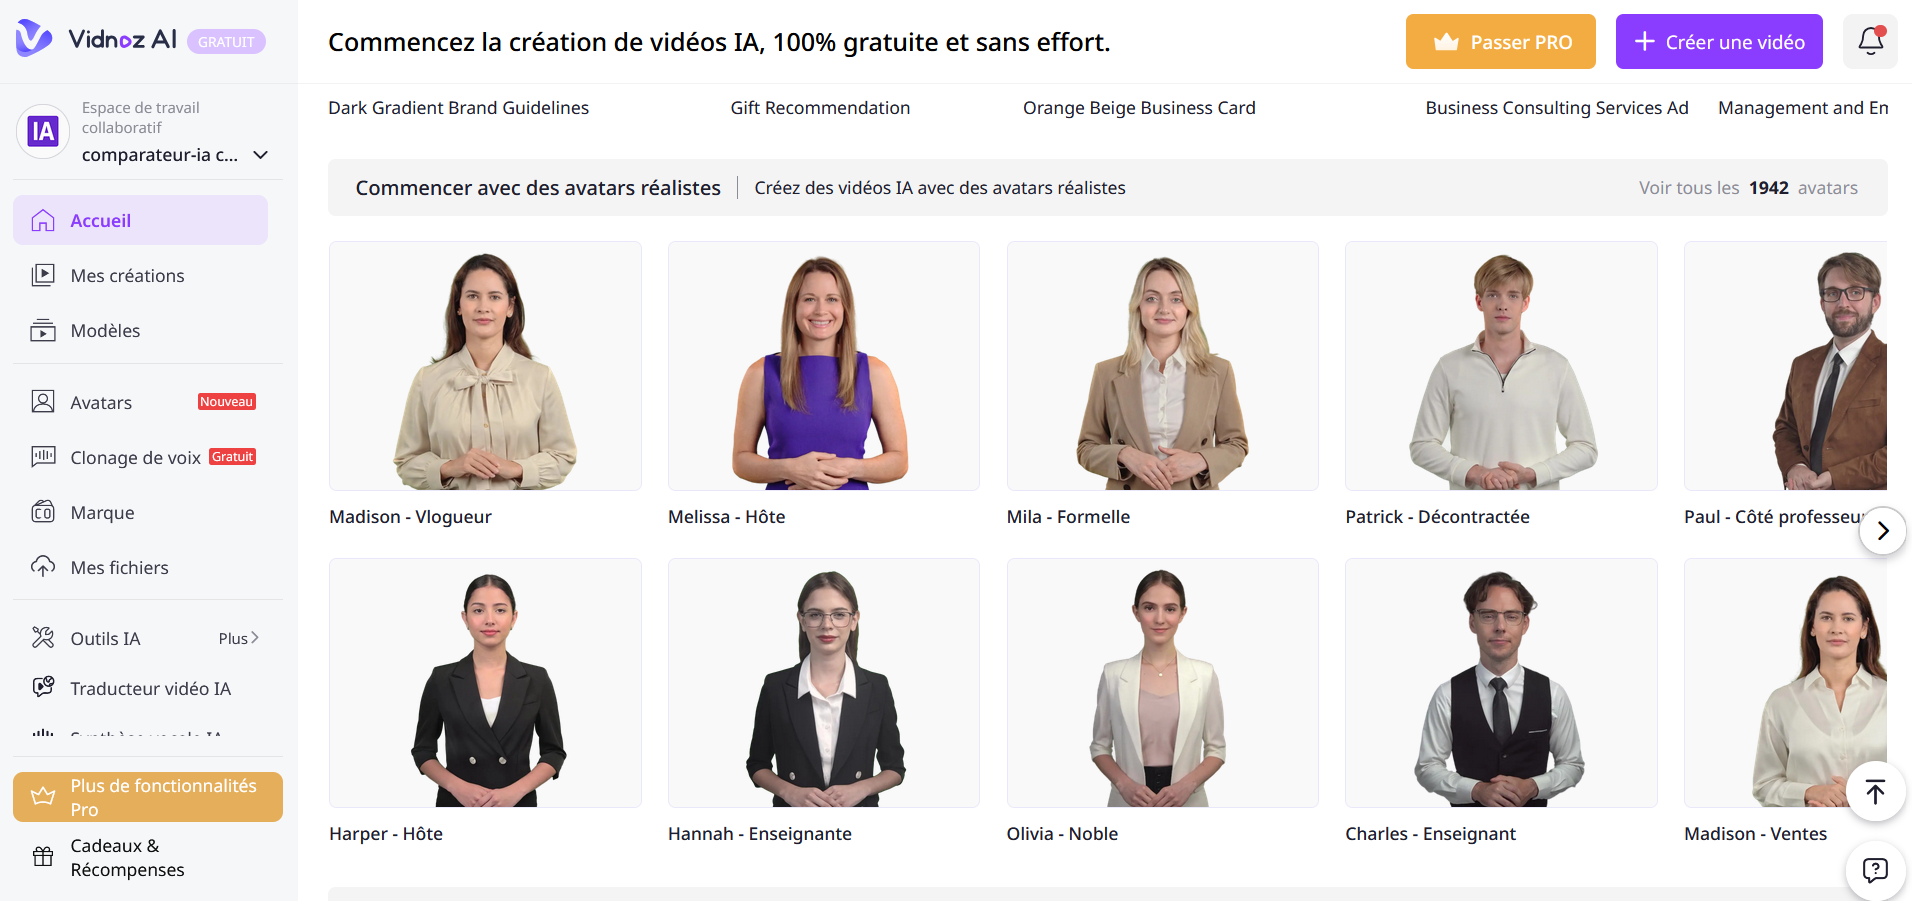Click the Mes créations icon
The width and height of the screenshot is (1912, 901).
point(43,275)
